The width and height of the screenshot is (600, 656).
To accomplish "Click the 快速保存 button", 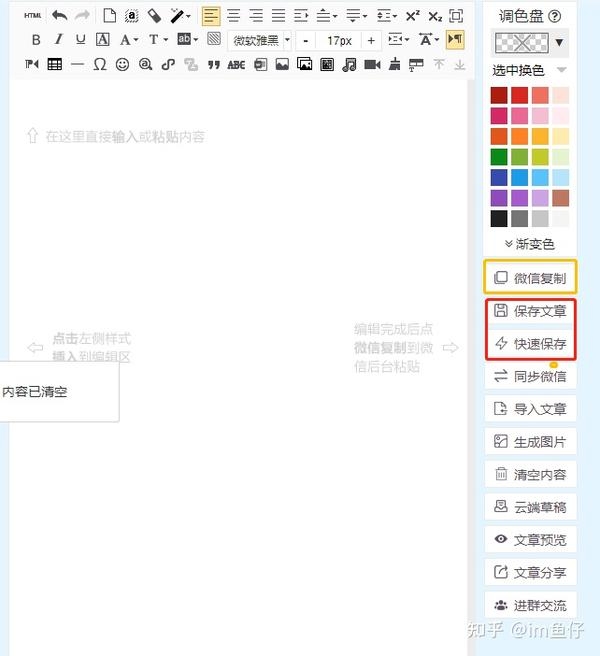I will point(531,344).
